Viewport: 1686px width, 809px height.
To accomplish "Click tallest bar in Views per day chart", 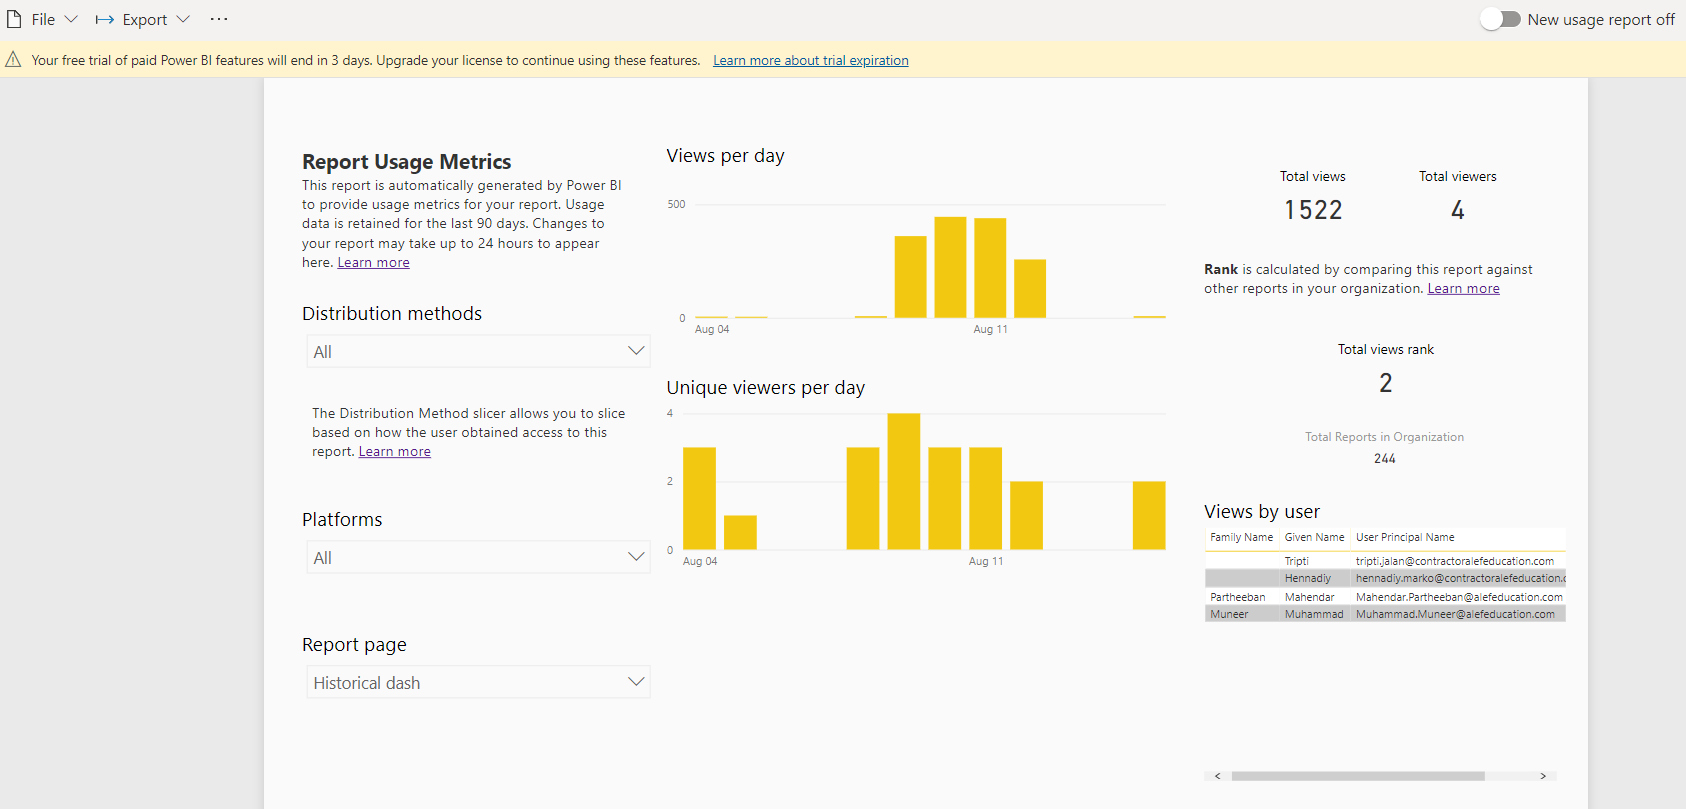I will (x=950, y=267).
